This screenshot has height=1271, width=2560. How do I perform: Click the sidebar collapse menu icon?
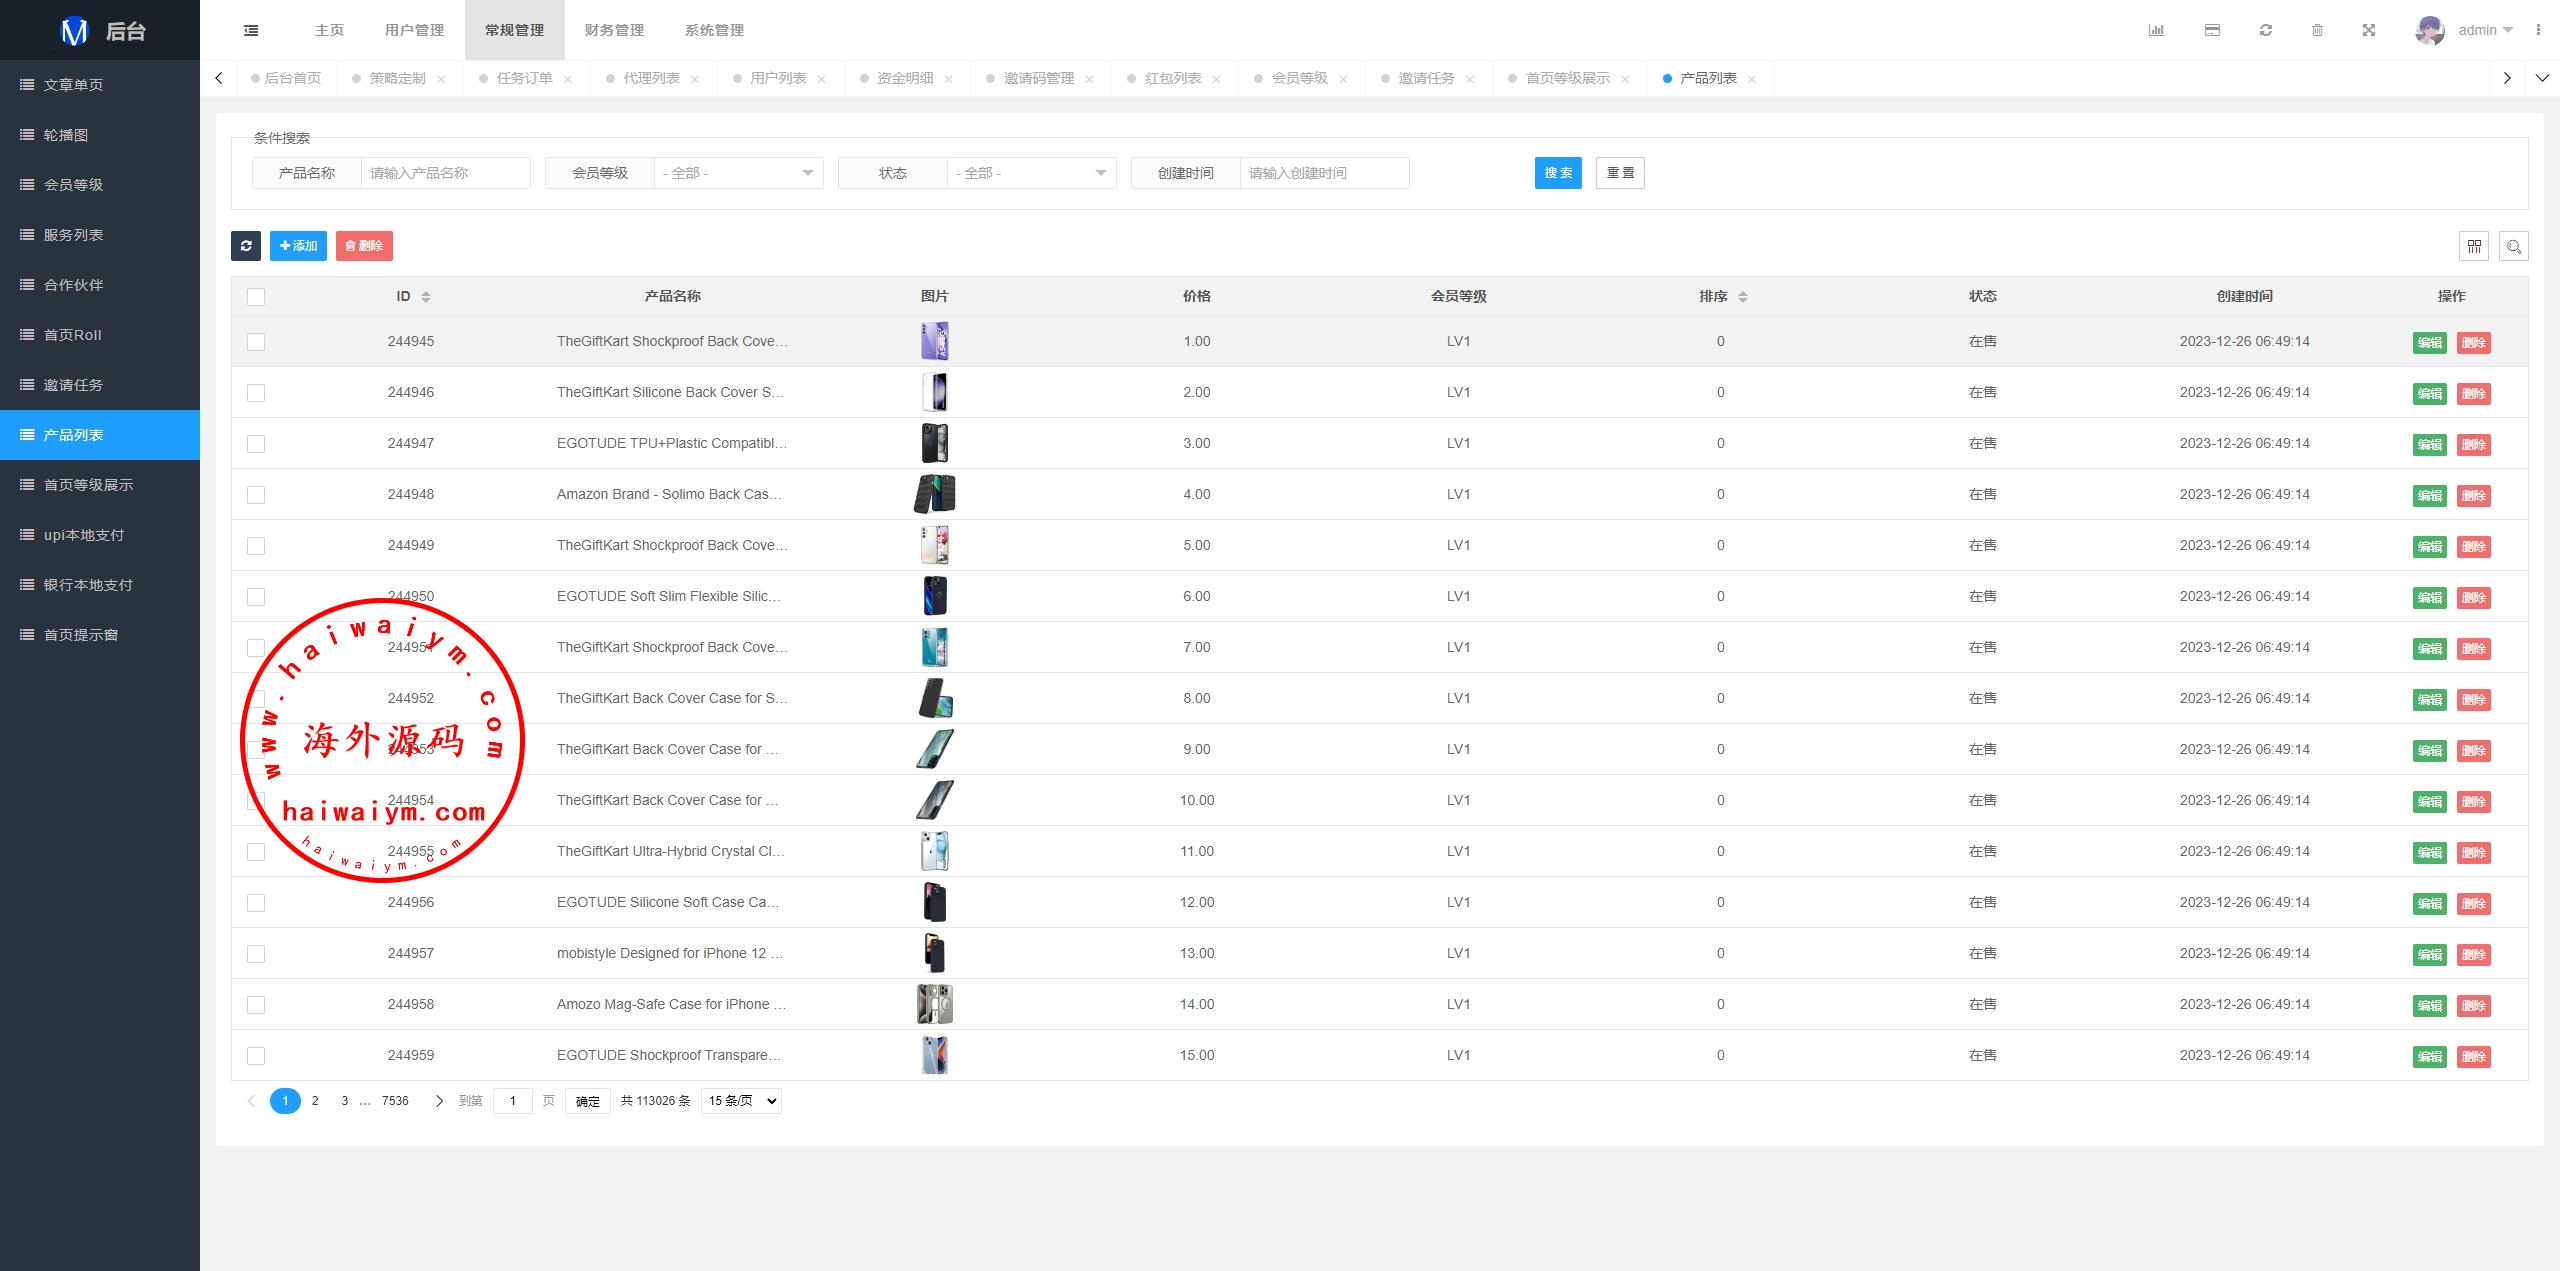251,30
